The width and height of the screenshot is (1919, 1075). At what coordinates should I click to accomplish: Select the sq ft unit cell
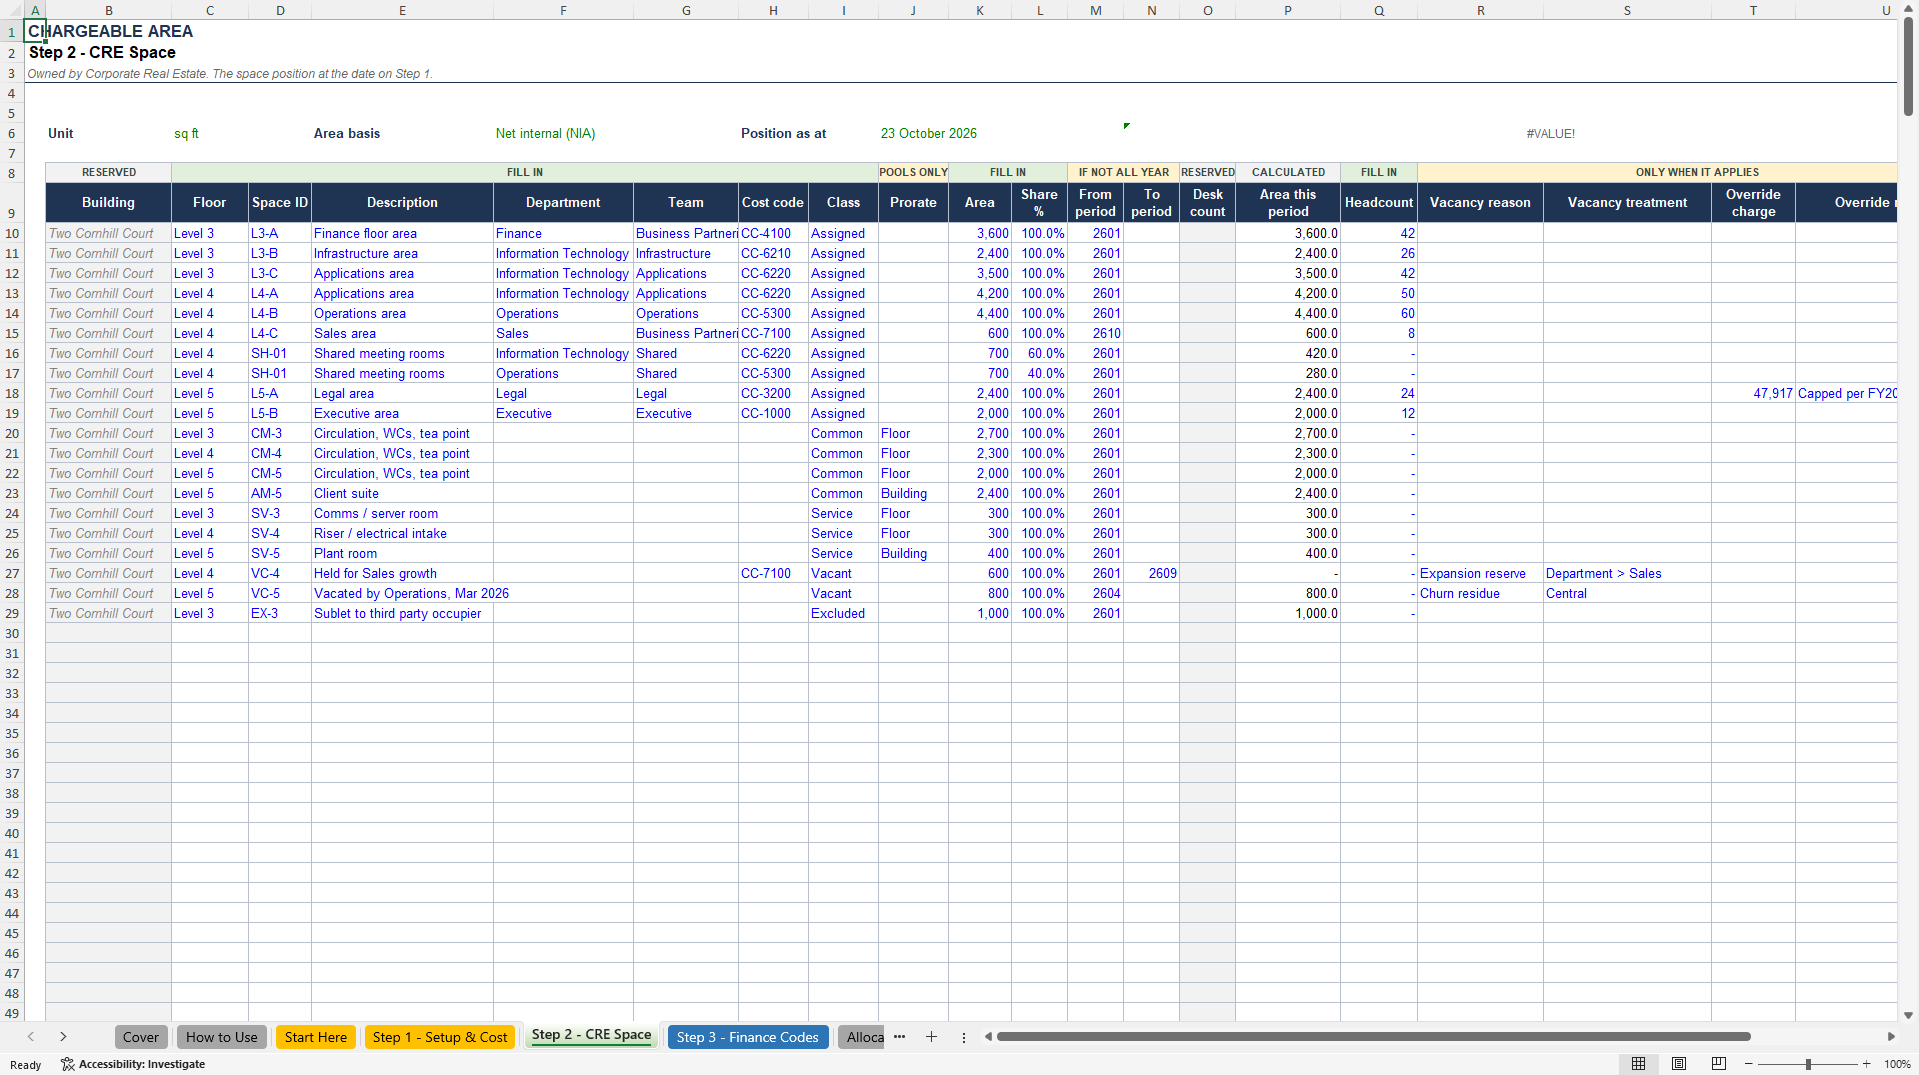210,133
